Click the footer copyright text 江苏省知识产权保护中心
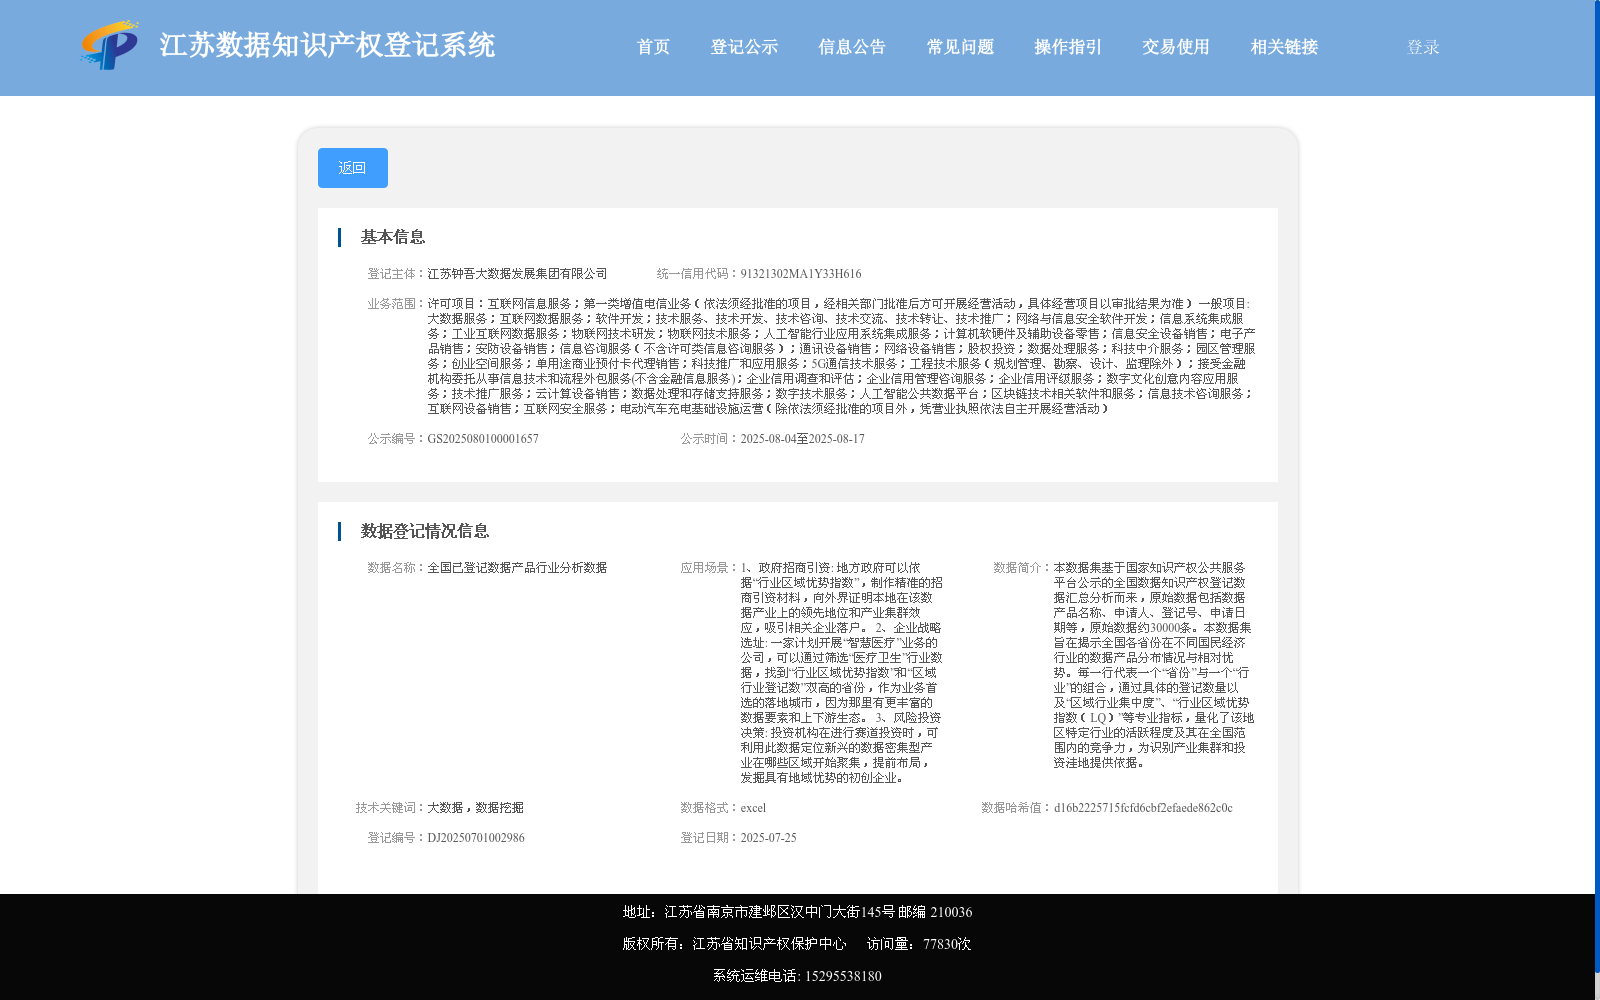Screen dimensions: 1600x1000 769,944
